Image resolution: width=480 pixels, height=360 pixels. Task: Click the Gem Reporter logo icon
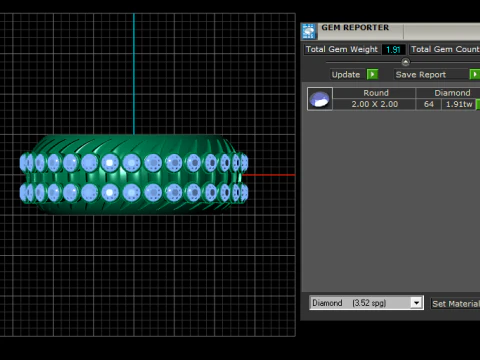point(308,31)
